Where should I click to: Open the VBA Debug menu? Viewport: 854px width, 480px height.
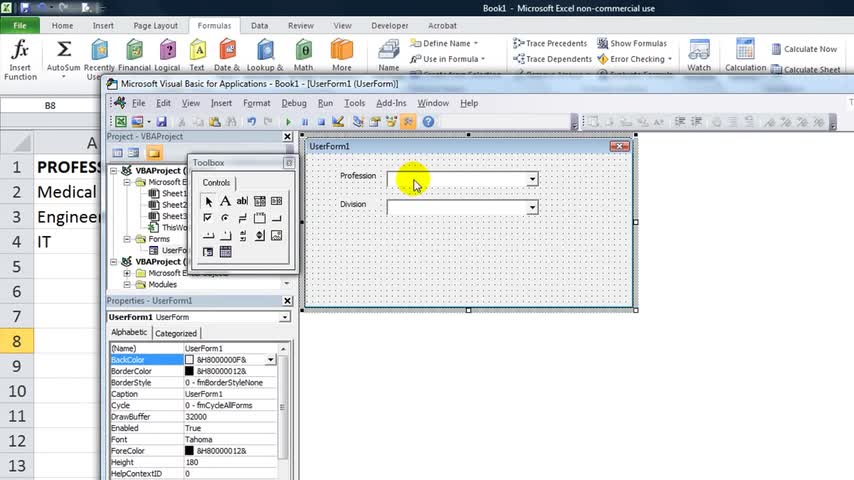point(294,103)
